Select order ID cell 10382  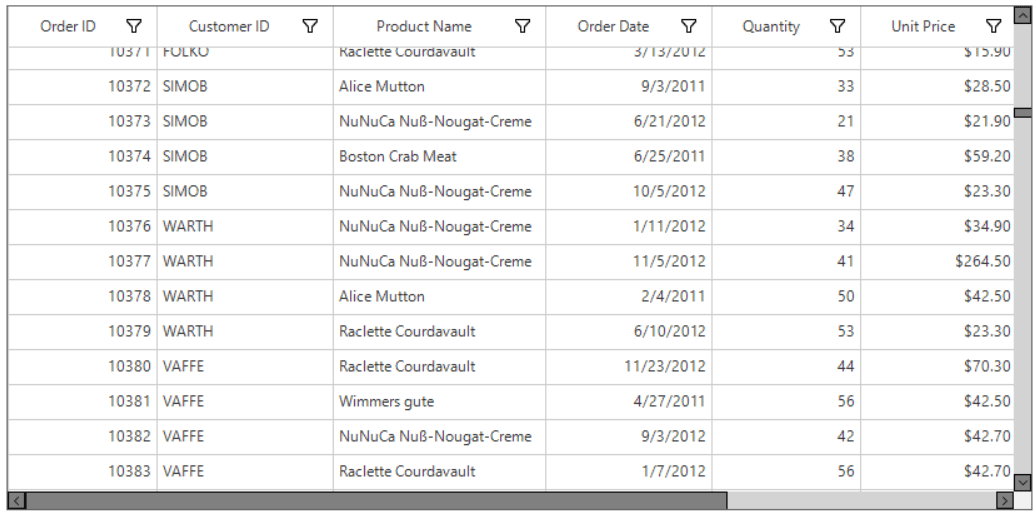click(x=83, y=437)
